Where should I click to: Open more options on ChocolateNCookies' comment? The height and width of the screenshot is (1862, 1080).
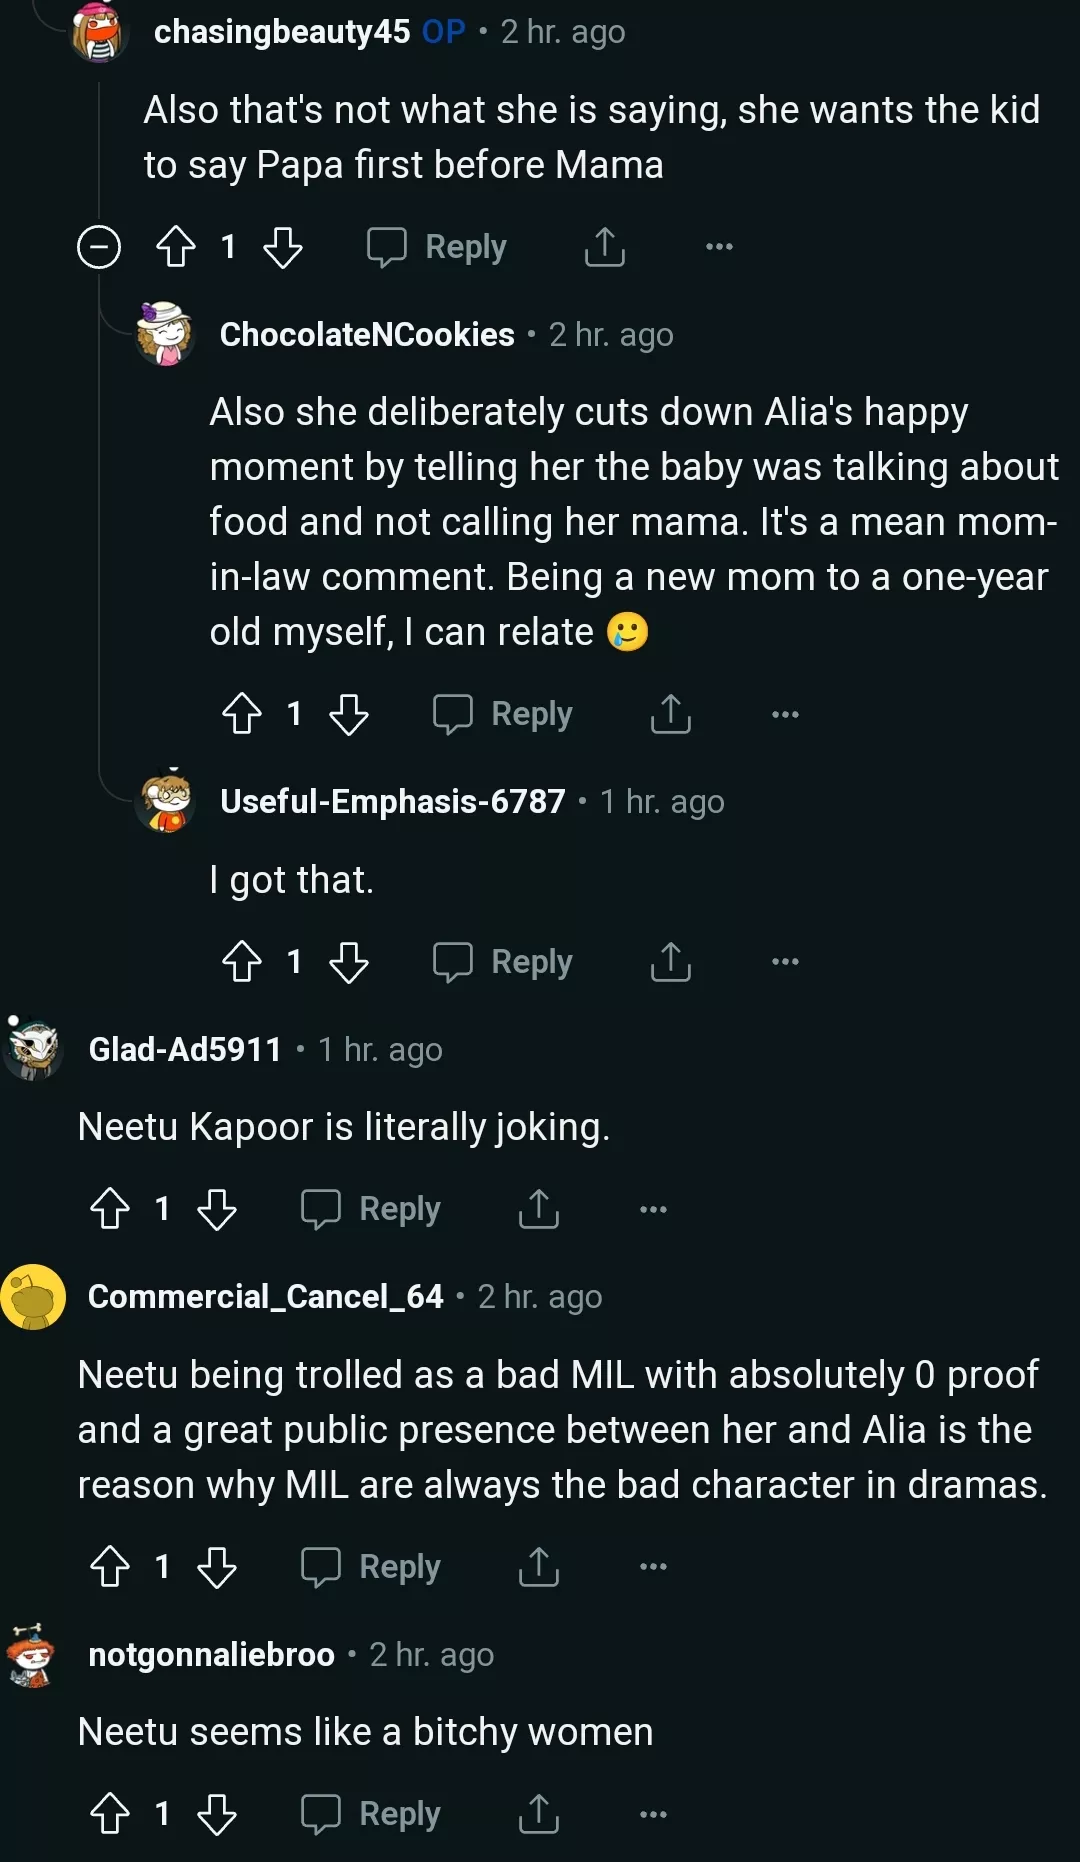tap(785, 714)
